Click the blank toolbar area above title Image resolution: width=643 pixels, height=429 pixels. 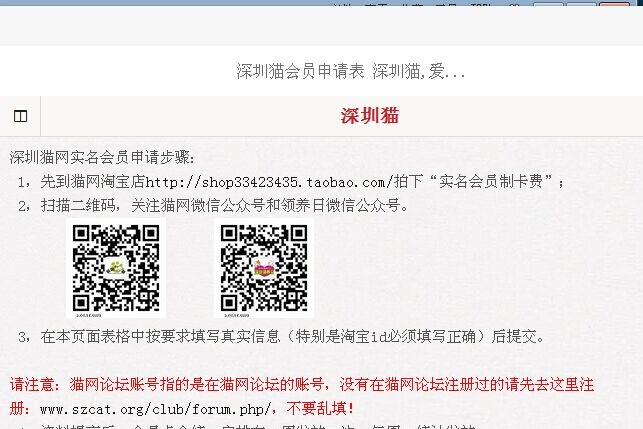[322, 25]
